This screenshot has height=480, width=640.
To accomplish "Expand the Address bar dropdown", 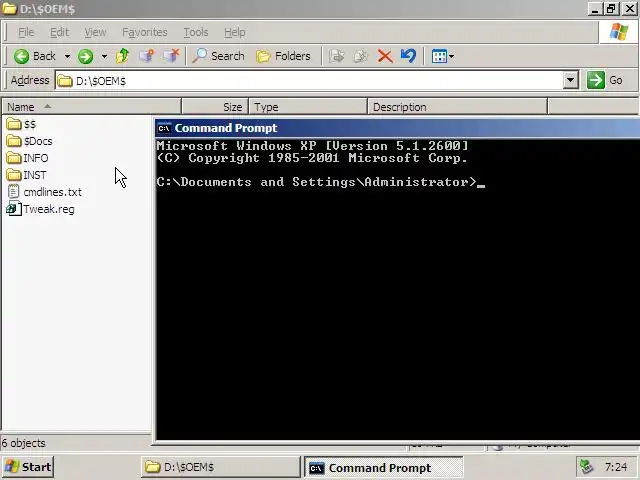I will pyautogui.click(x=571, y=80).
